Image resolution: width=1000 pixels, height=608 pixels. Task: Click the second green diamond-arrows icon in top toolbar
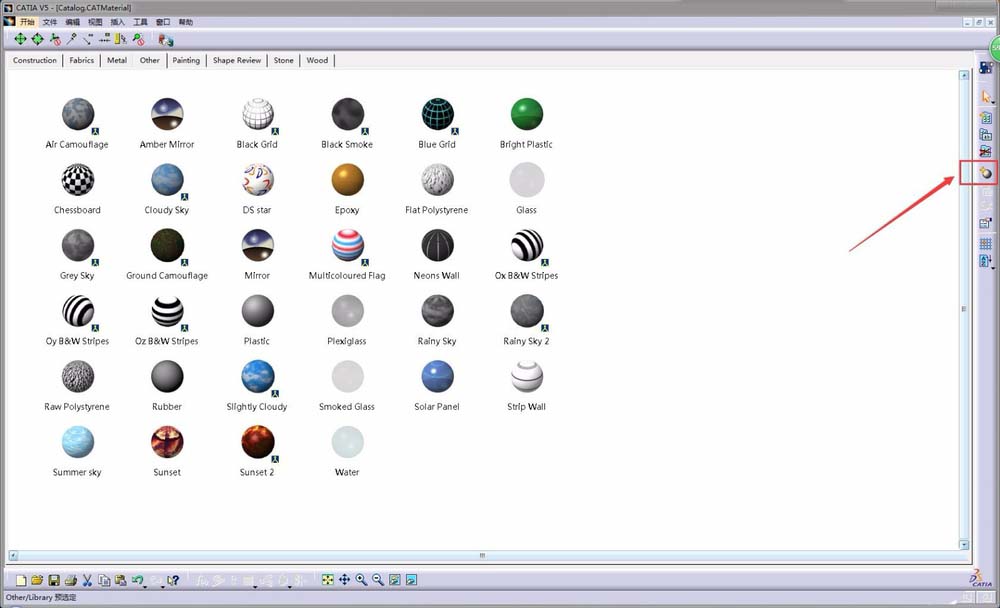[x=38, y=40]
